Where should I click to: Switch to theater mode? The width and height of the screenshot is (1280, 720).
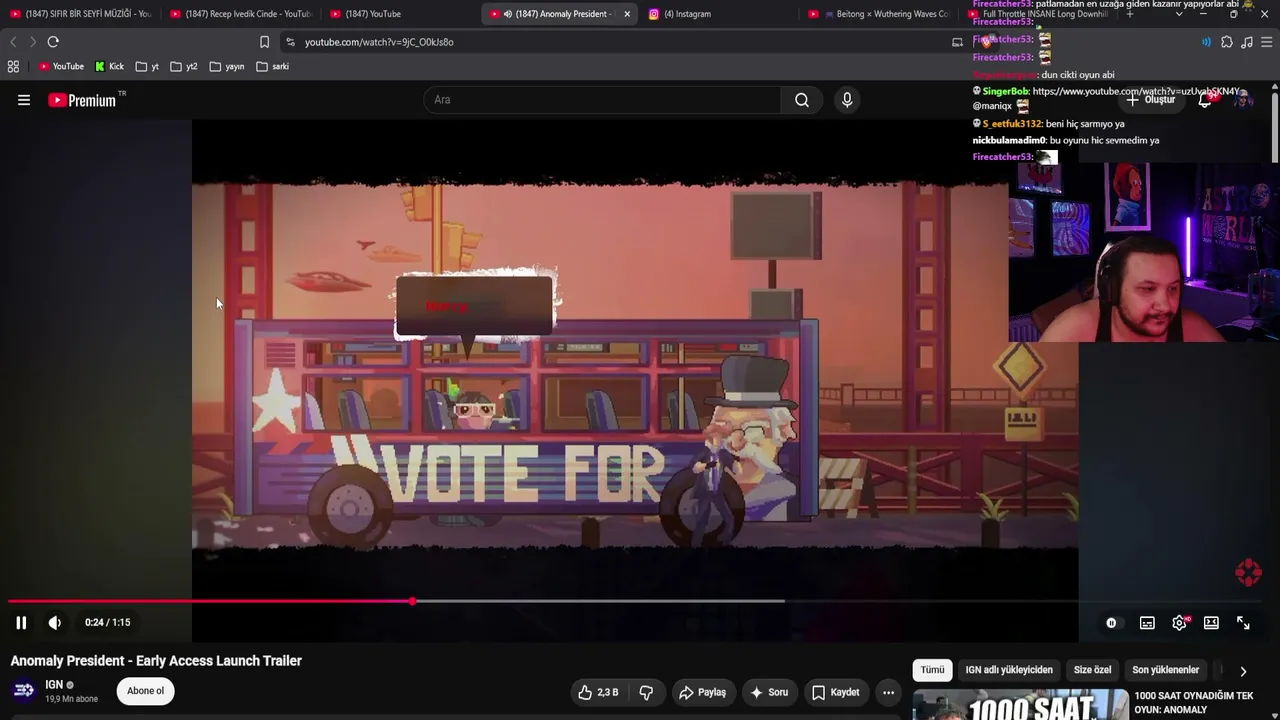(x=1211, y=623)
